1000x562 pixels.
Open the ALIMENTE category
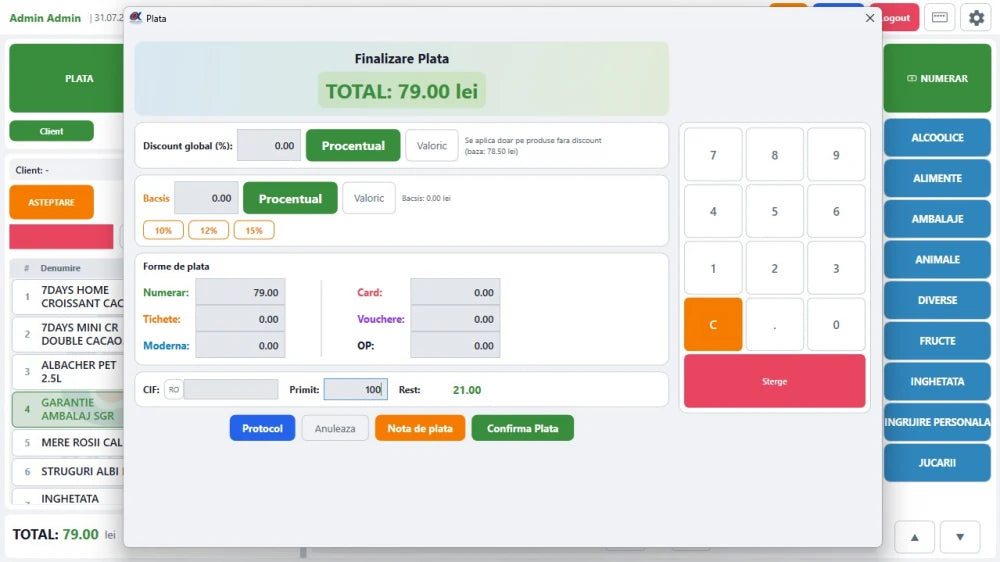[x=937, y=178]
